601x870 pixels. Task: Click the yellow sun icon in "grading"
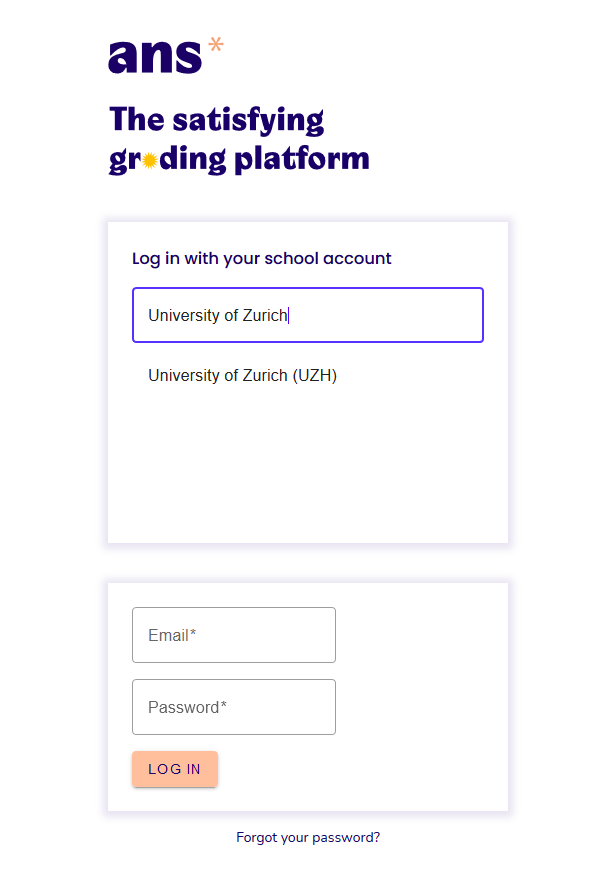tap(149, 160)
